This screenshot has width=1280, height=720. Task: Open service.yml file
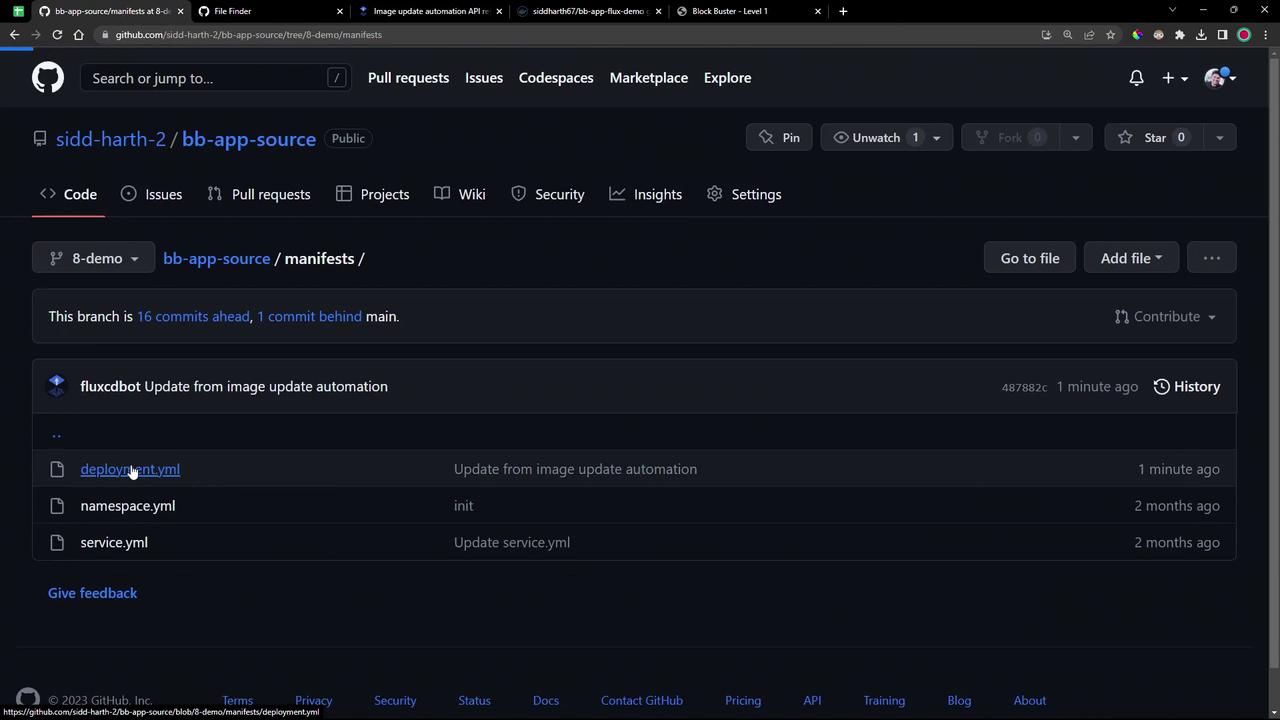point(114,542)
